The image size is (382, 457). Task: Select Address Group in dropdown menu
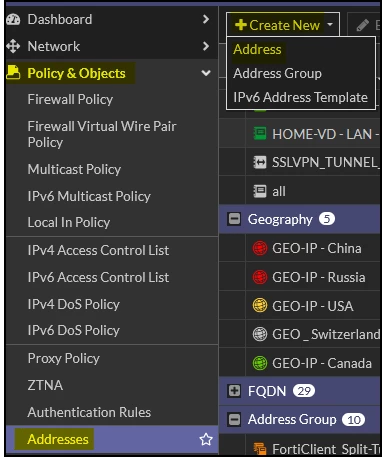point(277,73)
